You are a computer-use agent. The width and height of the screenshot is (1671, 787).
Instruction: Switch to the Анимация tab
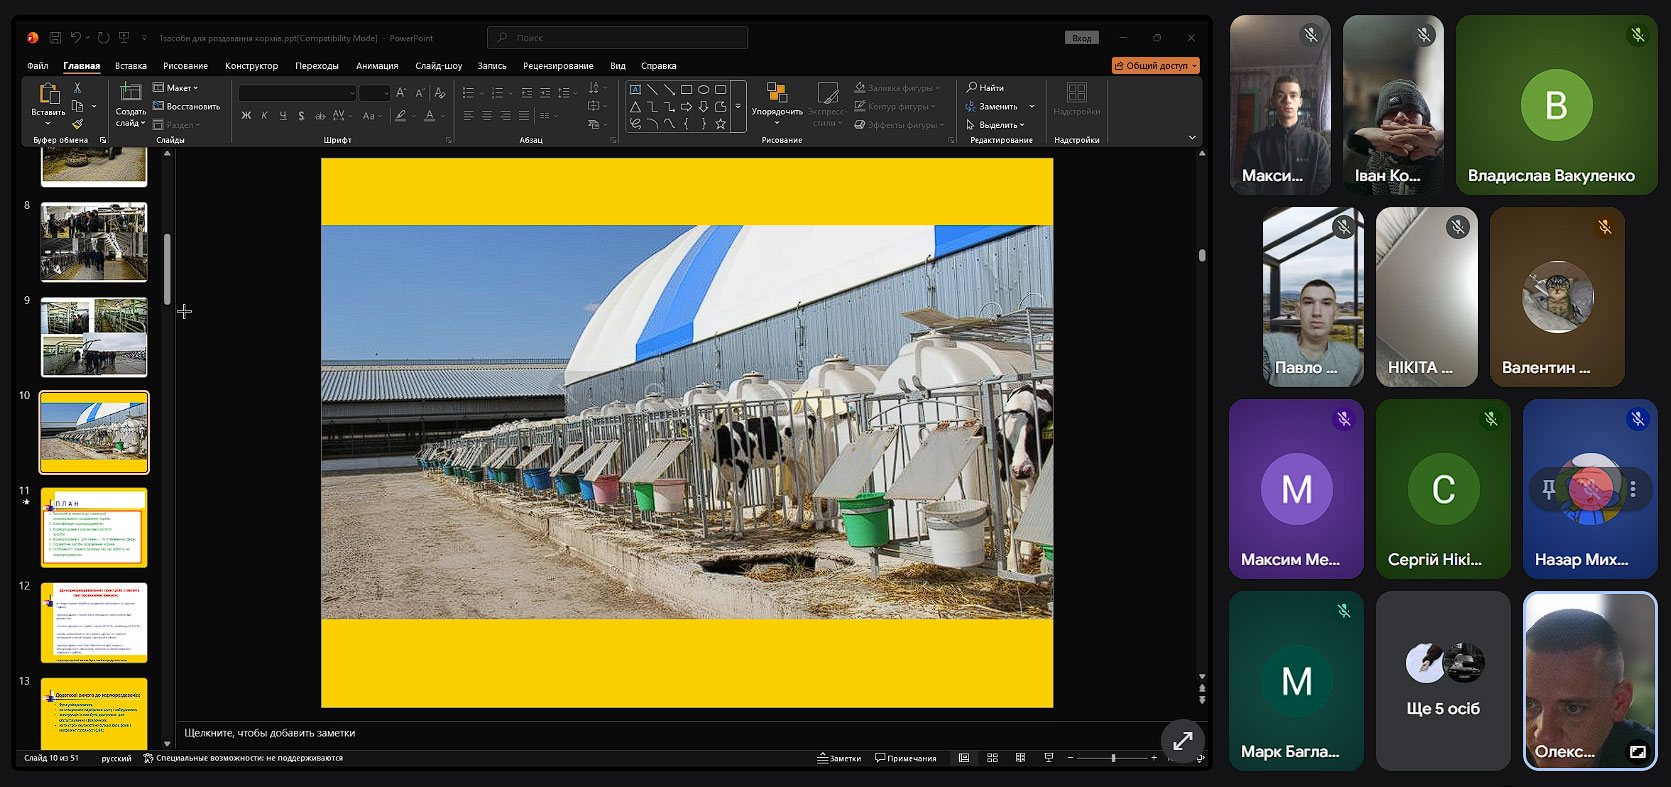[x=377, y=66]
